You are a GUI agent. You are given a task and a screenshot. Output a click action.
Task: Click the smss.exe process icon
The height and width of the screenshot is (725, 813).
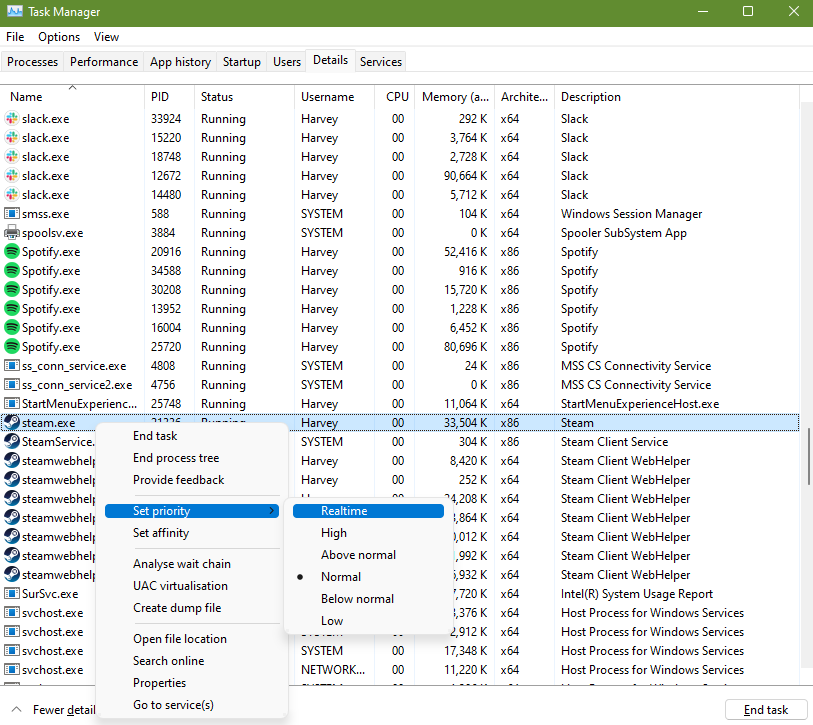pyautogui.click(x=11, y=214)
